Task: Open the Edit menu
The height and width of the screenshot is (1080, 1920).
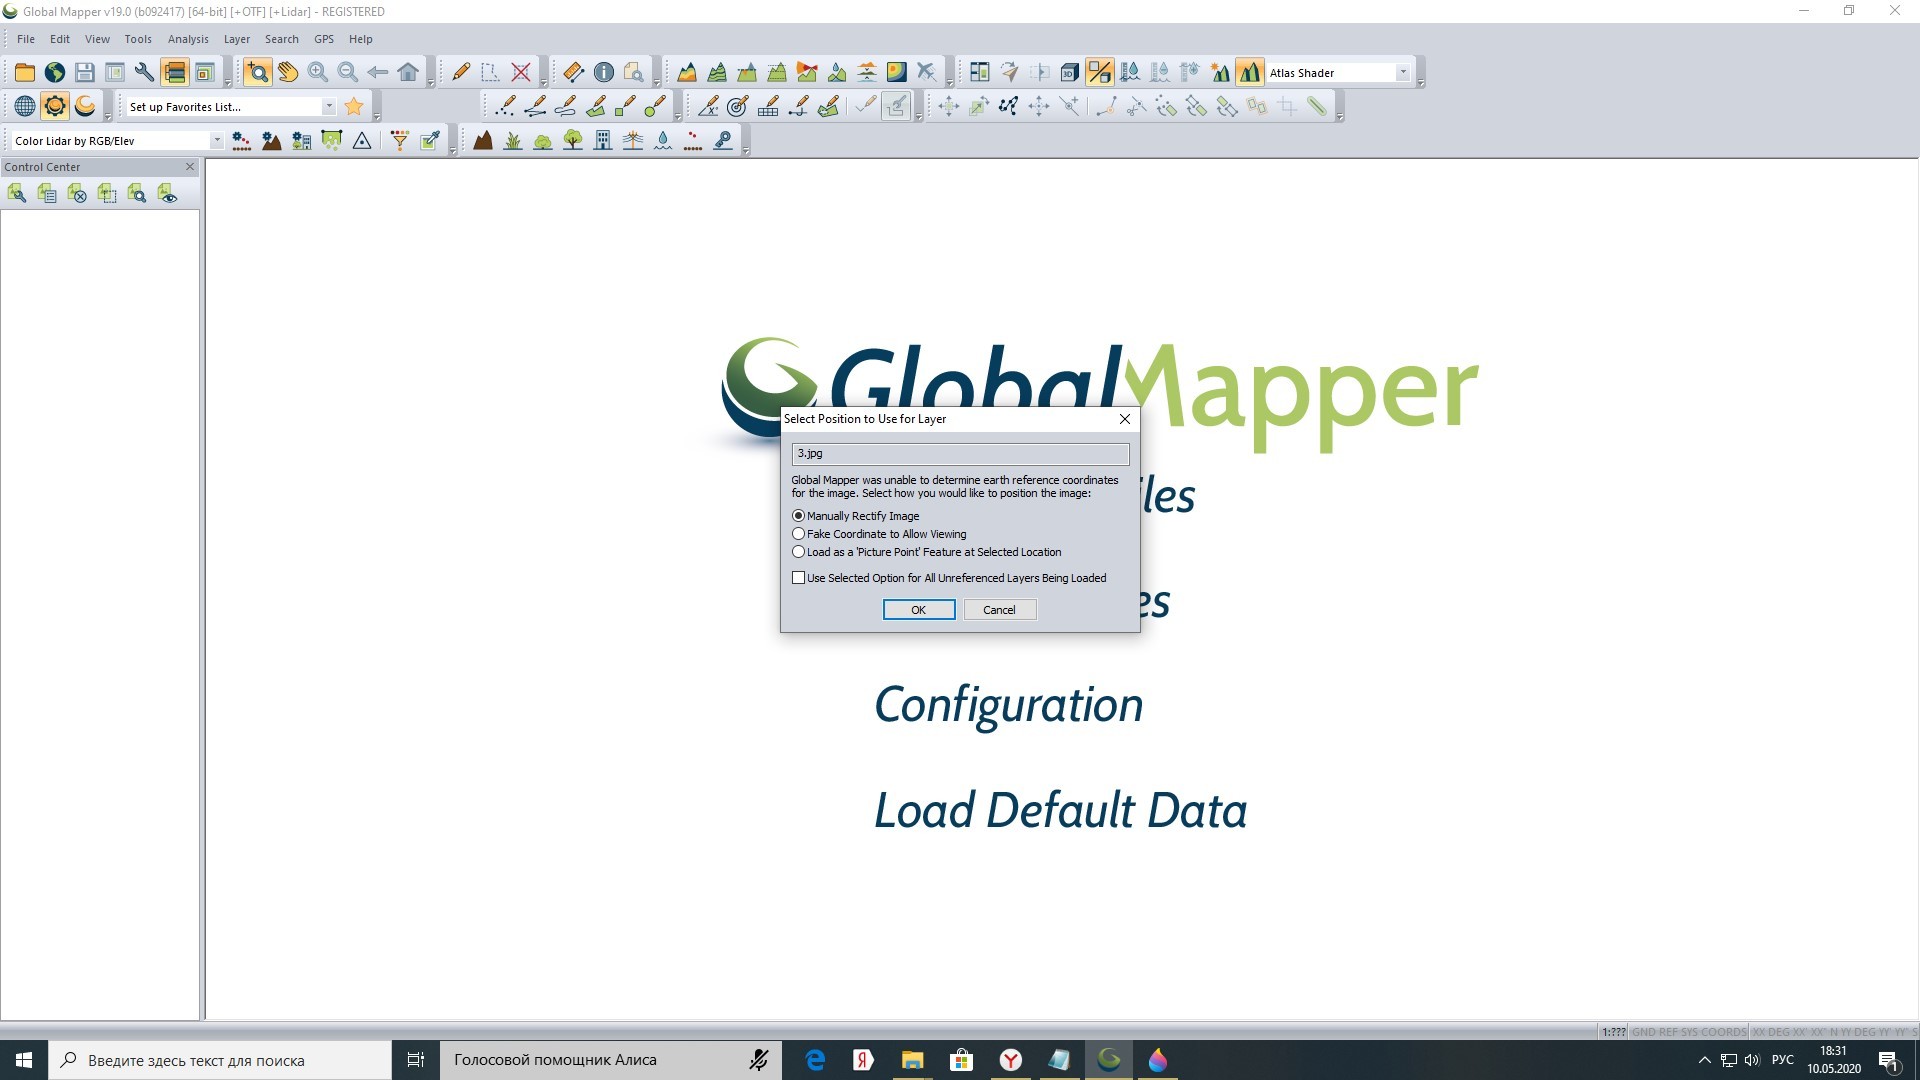Action: coord(60,39)
